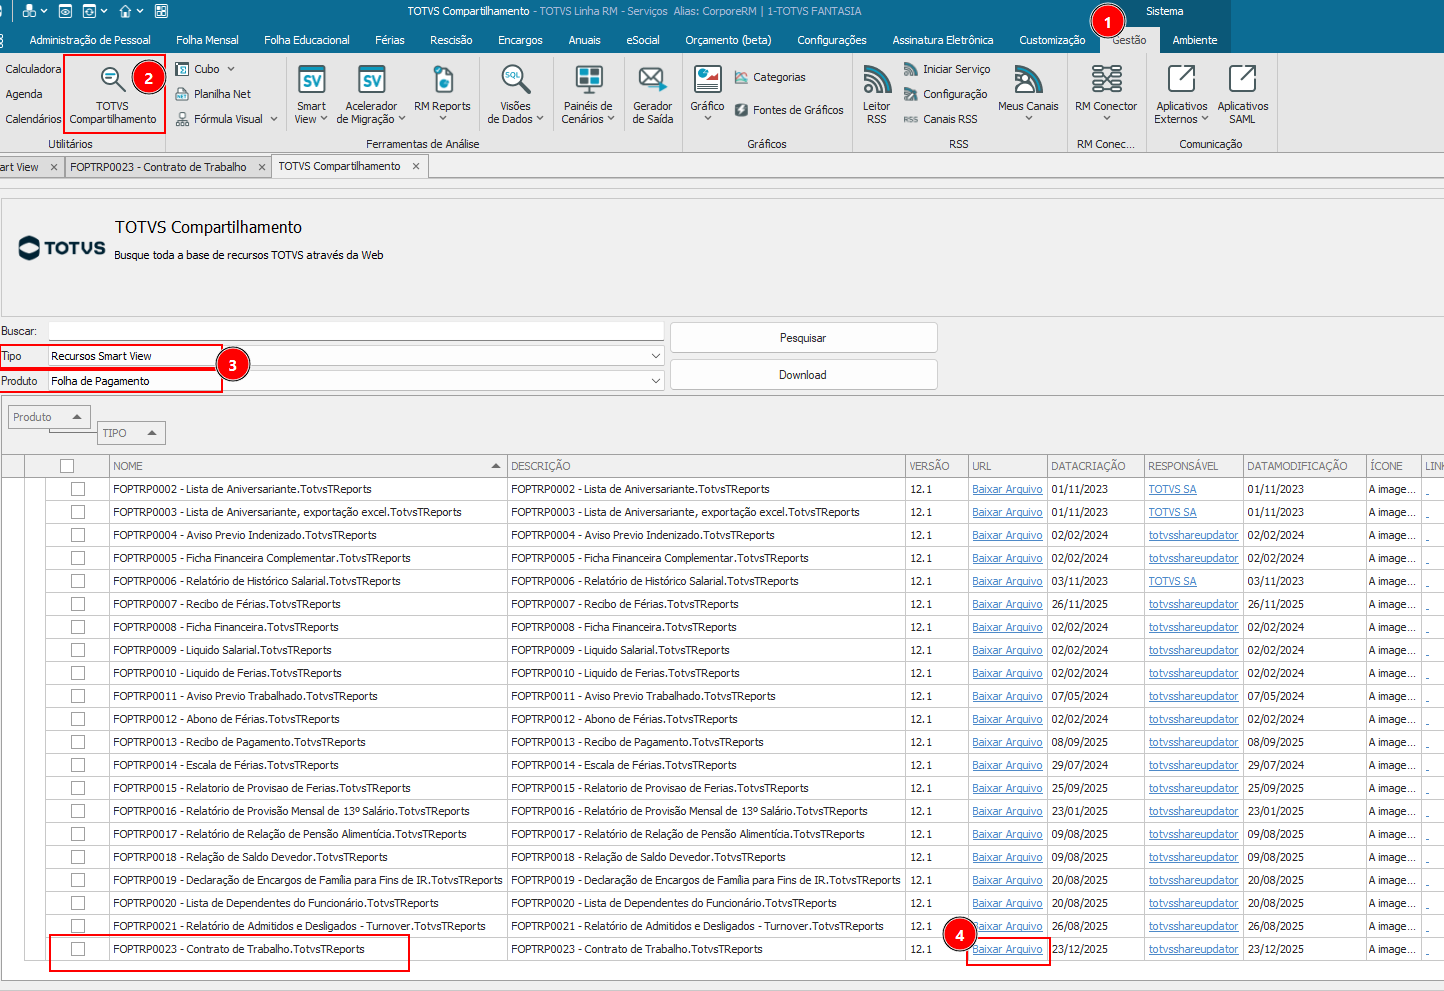Select the FOPTRP0023 - Contrato de Trabalho tab
Screen dimensions: 1444x991
tap(158, 167)
